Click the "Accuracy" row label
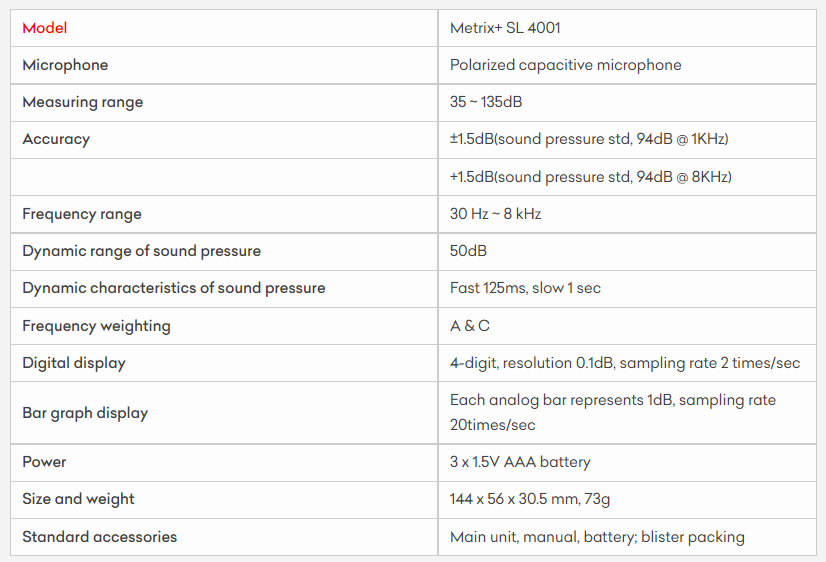This screenshot has height=562, width=826. click(56, 139)
